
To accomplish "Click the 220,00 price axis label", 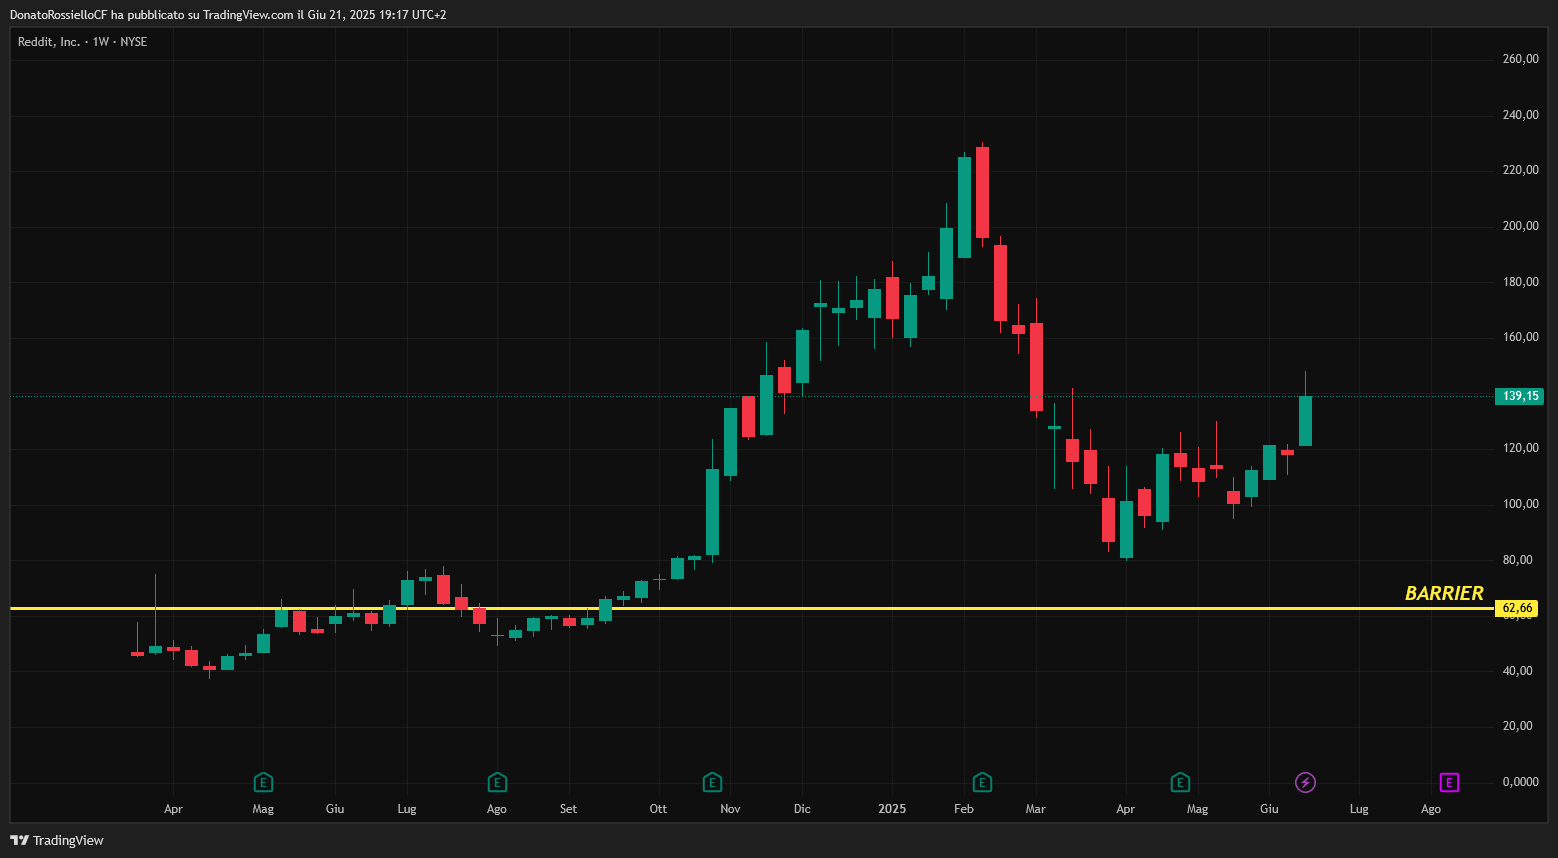I will 1520,170.
